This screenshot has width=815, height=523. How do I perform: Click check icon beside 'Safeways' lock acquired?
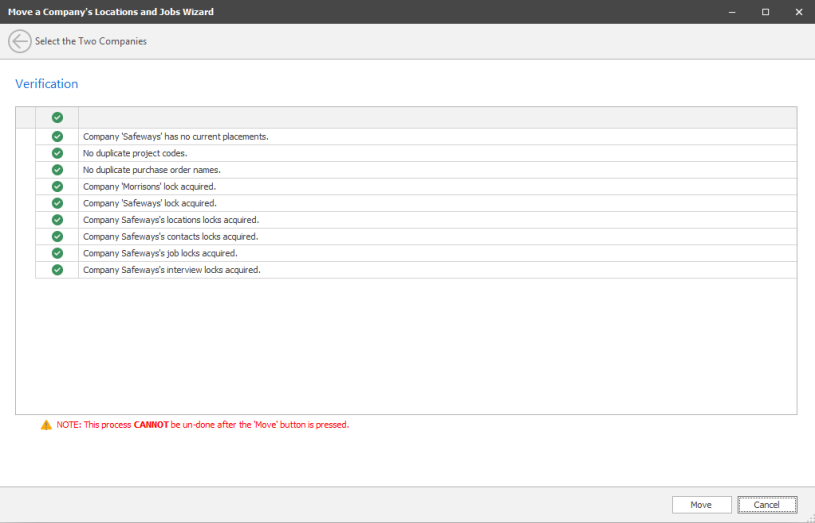pyautogui.click(x=57, y=203)
